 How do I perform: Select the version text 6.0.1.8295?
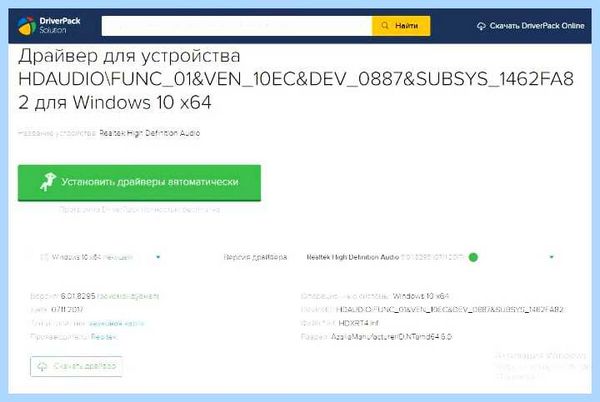tap(78, 296)
